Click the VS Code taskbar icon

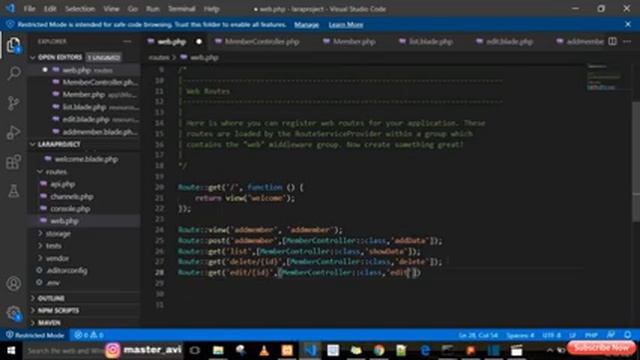pyautogui.click(x=311, y=350)
